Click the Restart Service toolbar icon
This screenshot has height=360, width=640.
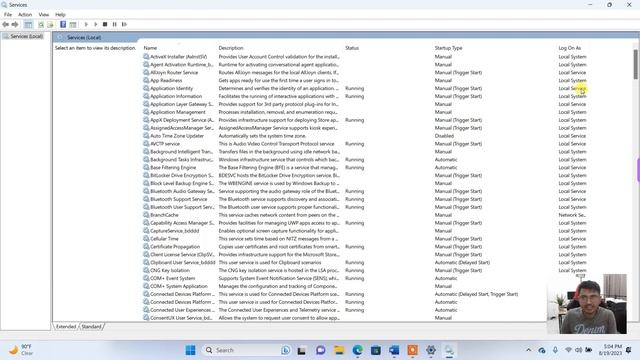(x=124, y=24)
